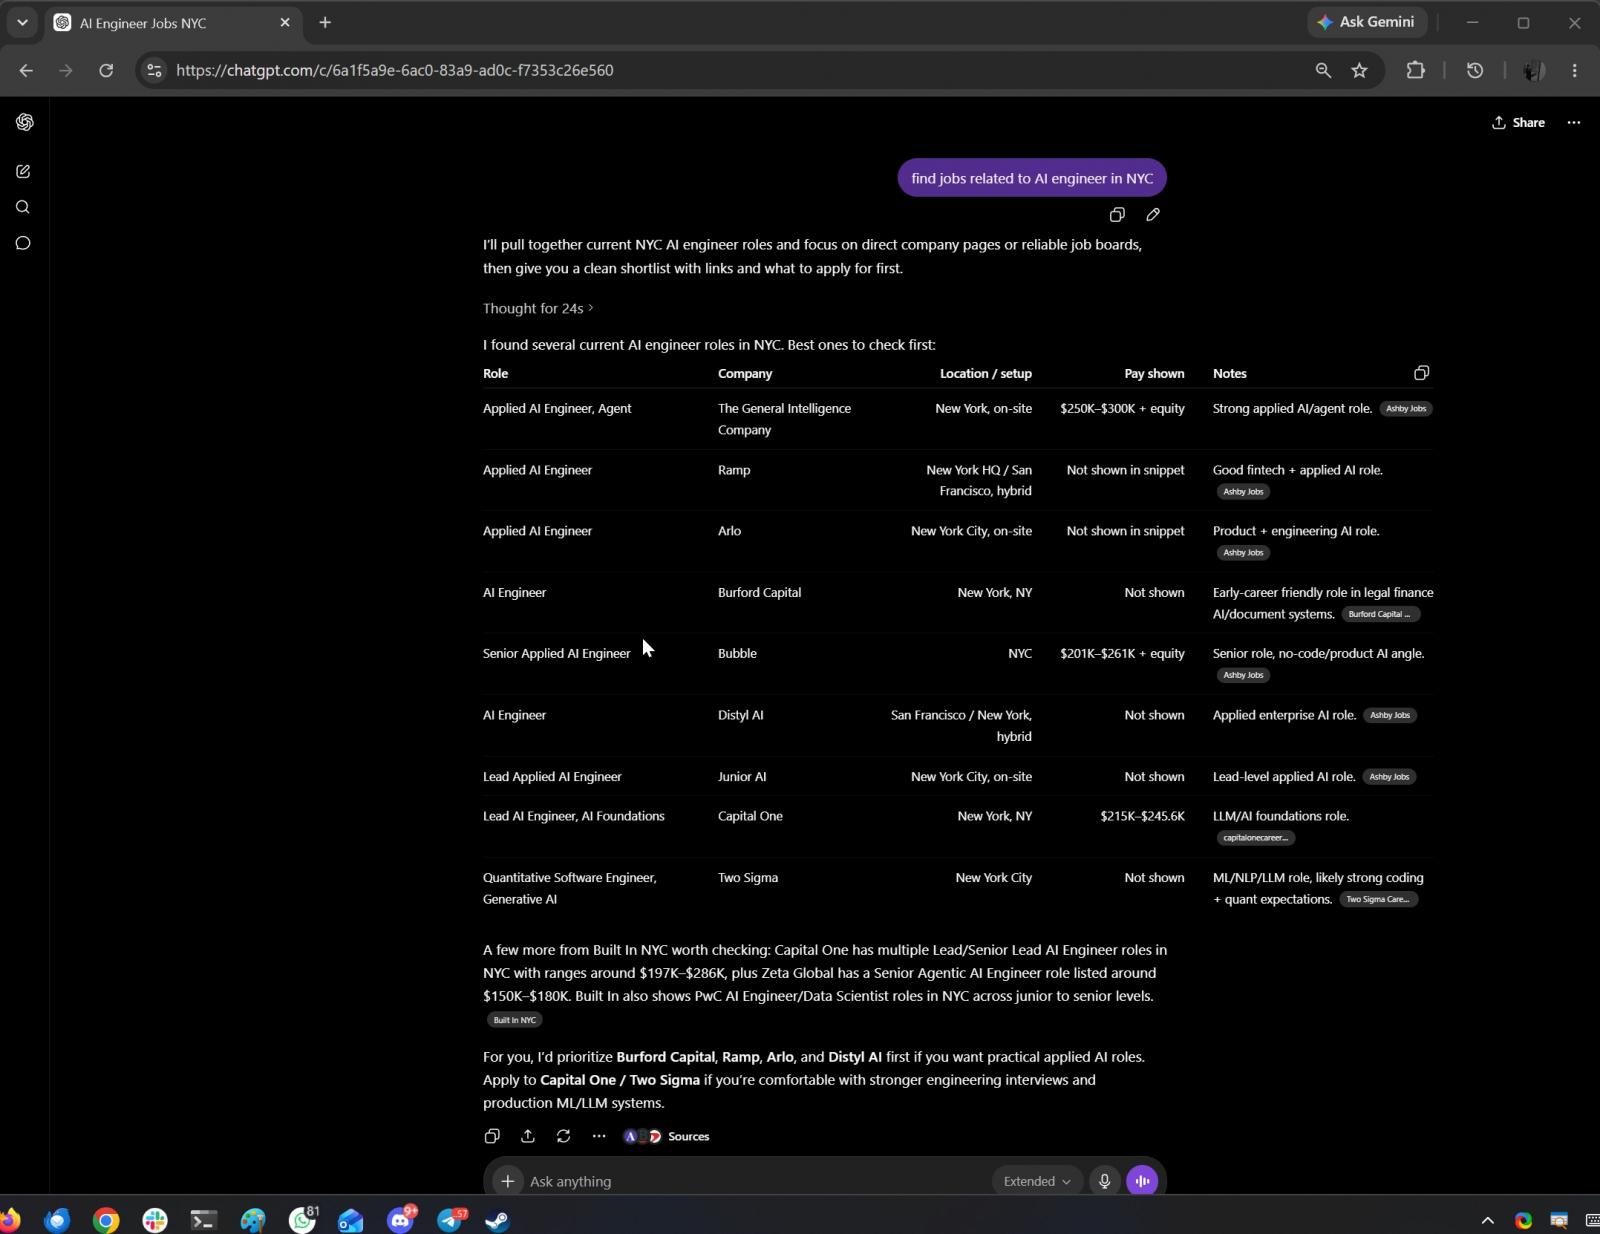Image resolution: width=1600 pixels, height=1234 pixels.
Task: Select 'Burford Capital' company cell
Action: click(760, 592)
